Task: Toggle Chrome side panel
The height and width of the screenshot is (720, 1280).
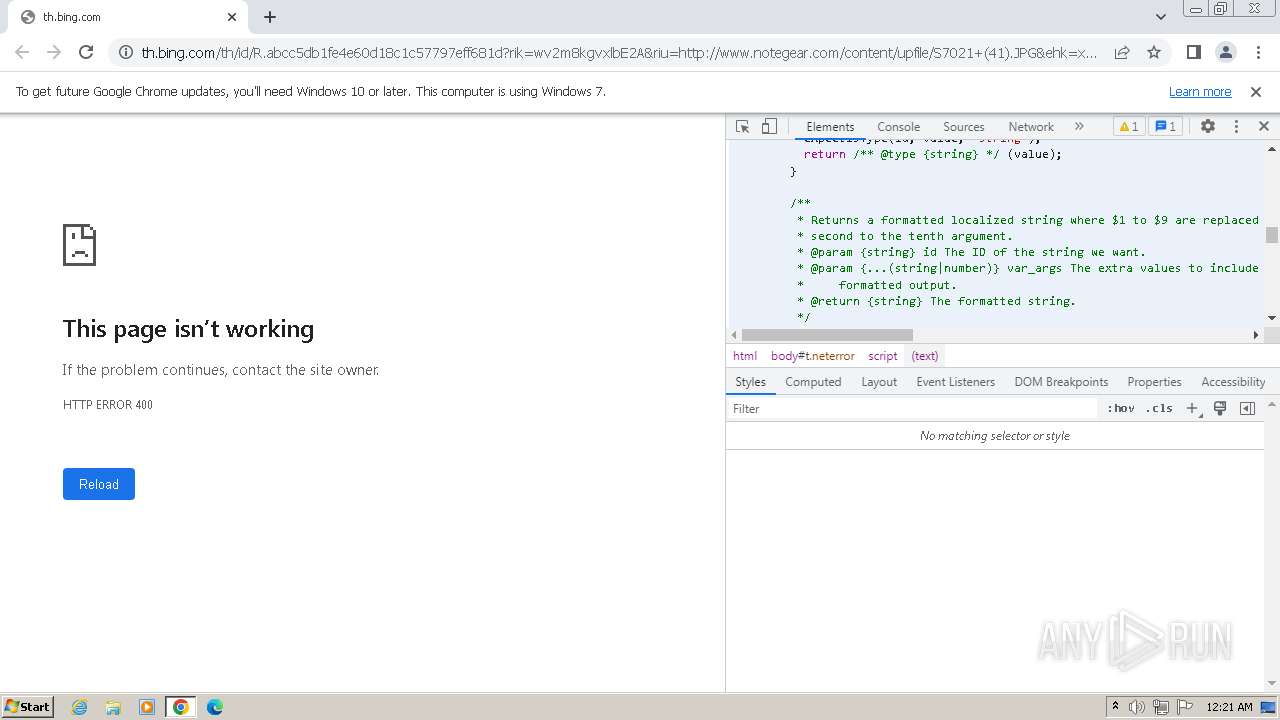Action: (x=1193, y=52)
